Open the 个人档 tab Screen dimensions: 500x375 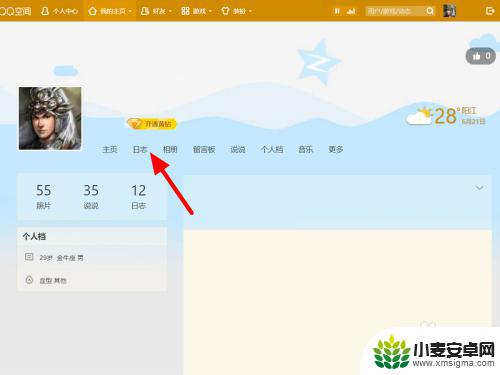272,149
